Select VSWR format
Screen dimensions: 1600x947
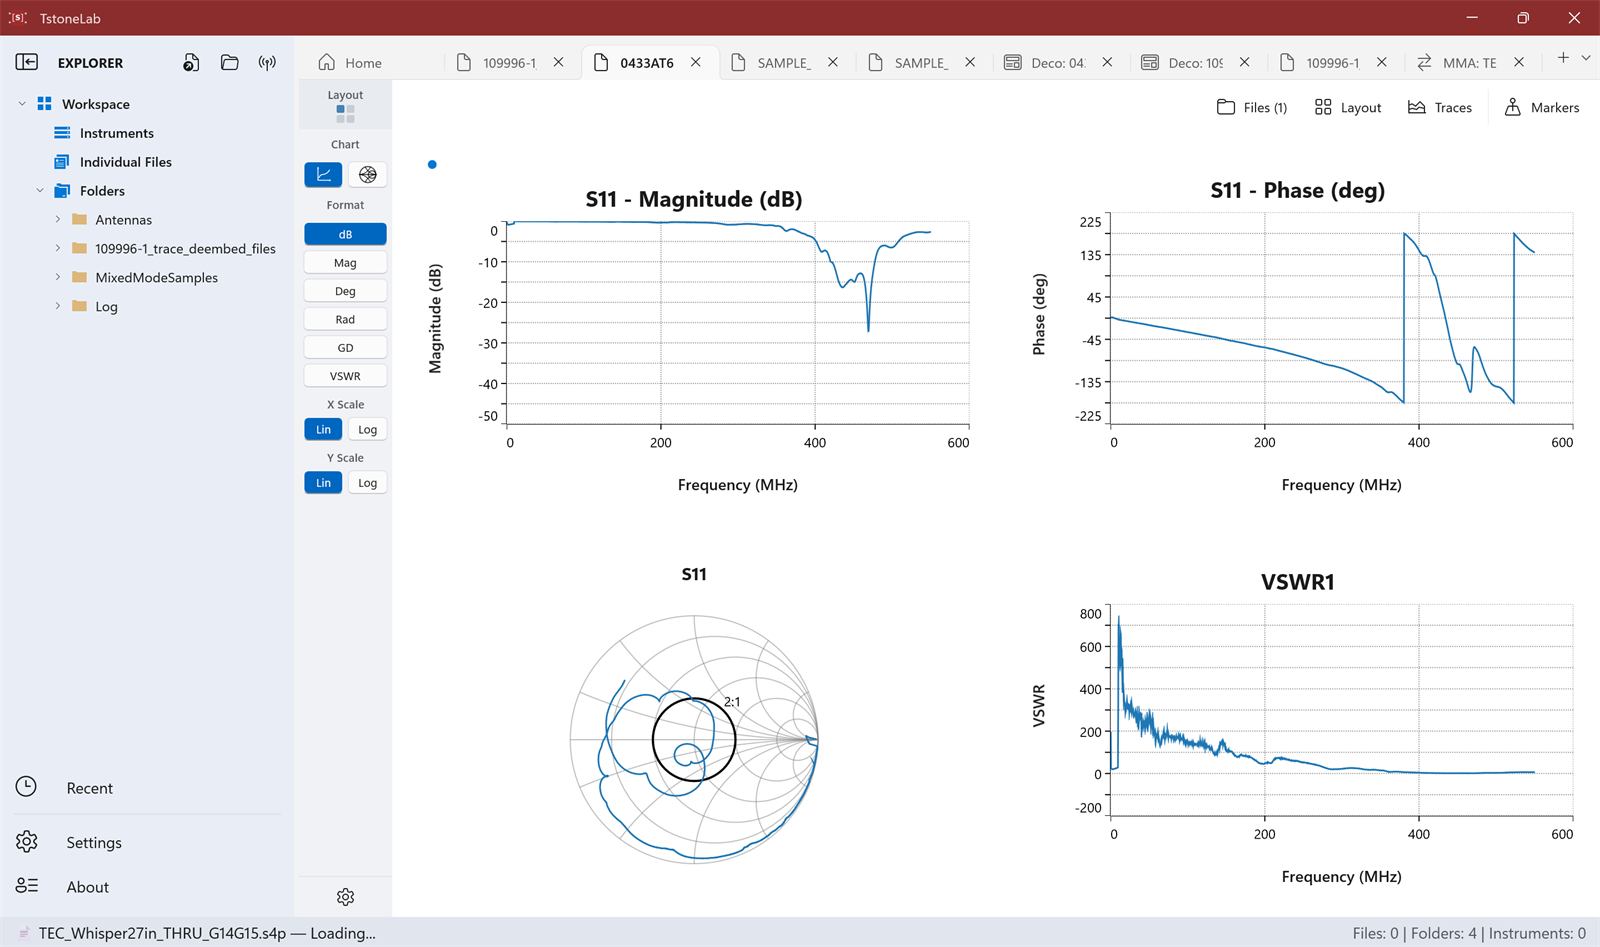pos(345,376)
